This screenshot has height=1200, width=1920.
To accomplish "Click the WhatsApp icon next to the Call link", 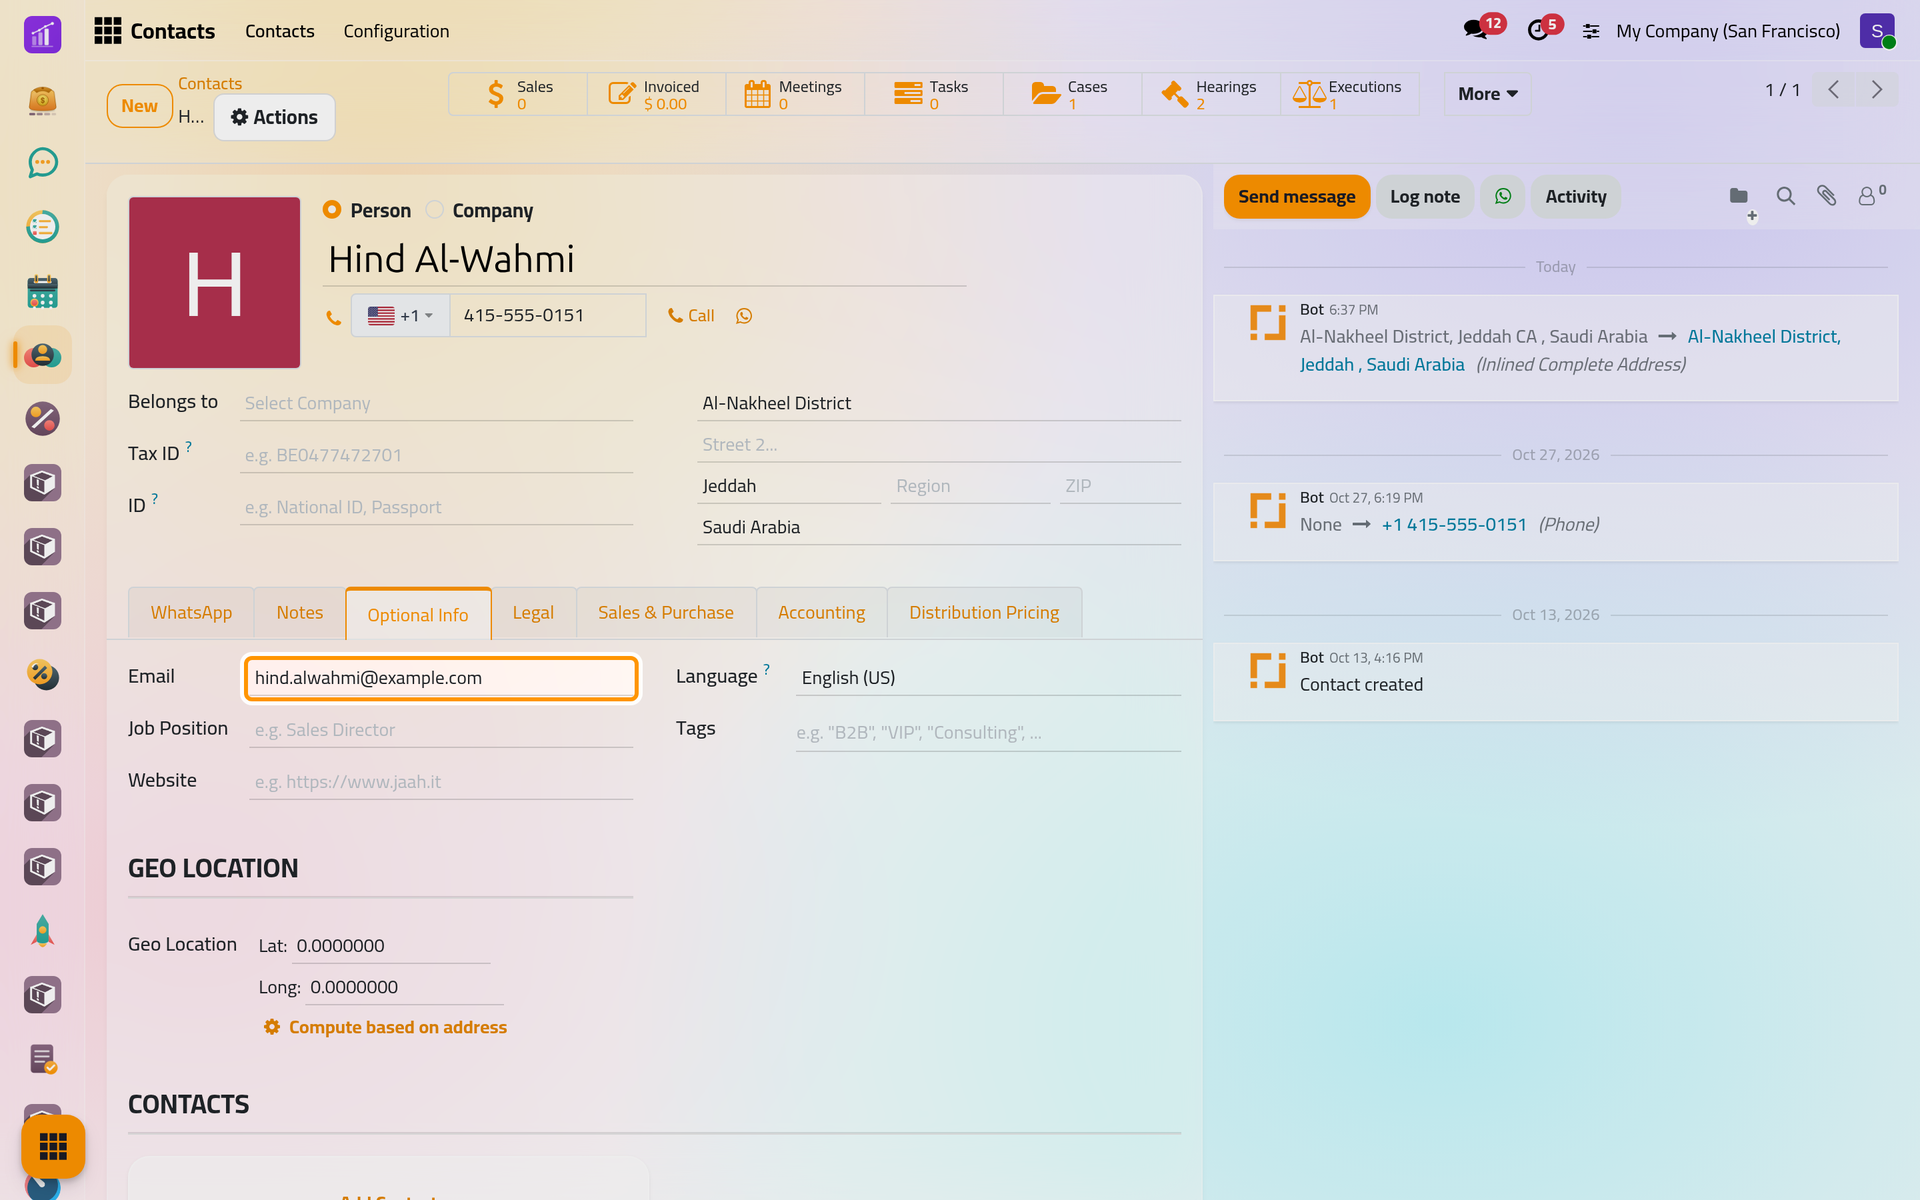I will pyautogui.click(x=744, y=316).
